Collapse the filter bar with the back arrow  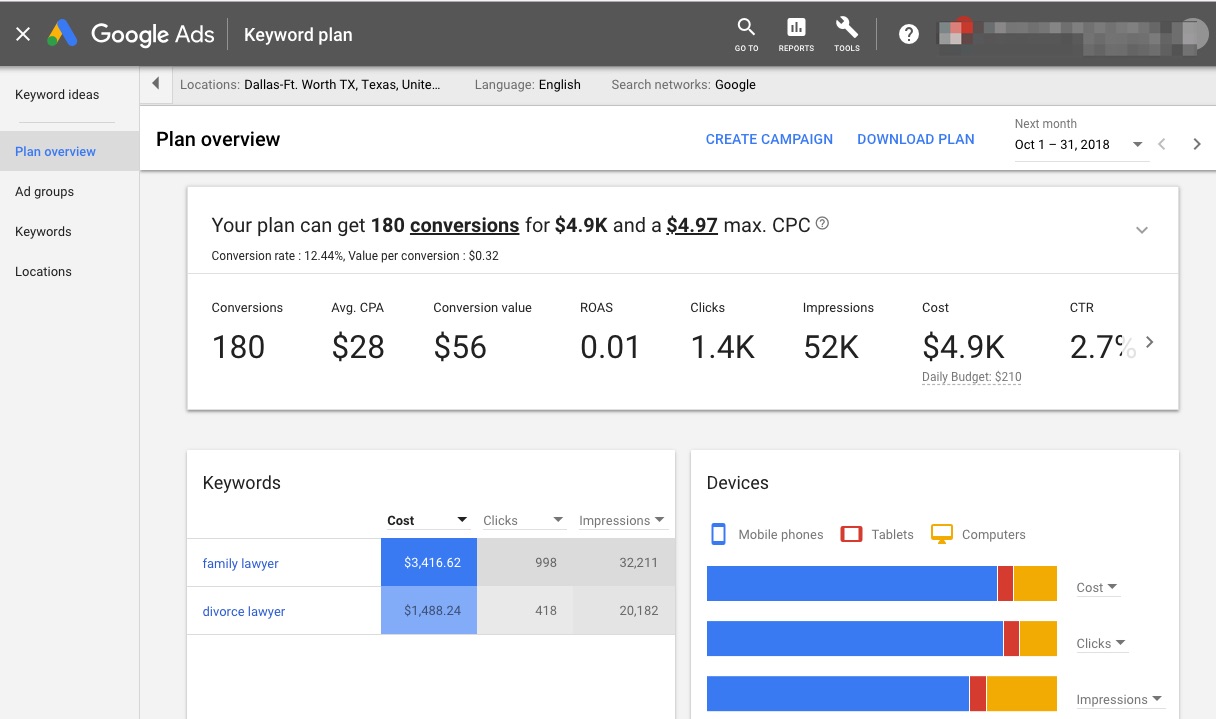click(155, 84)
